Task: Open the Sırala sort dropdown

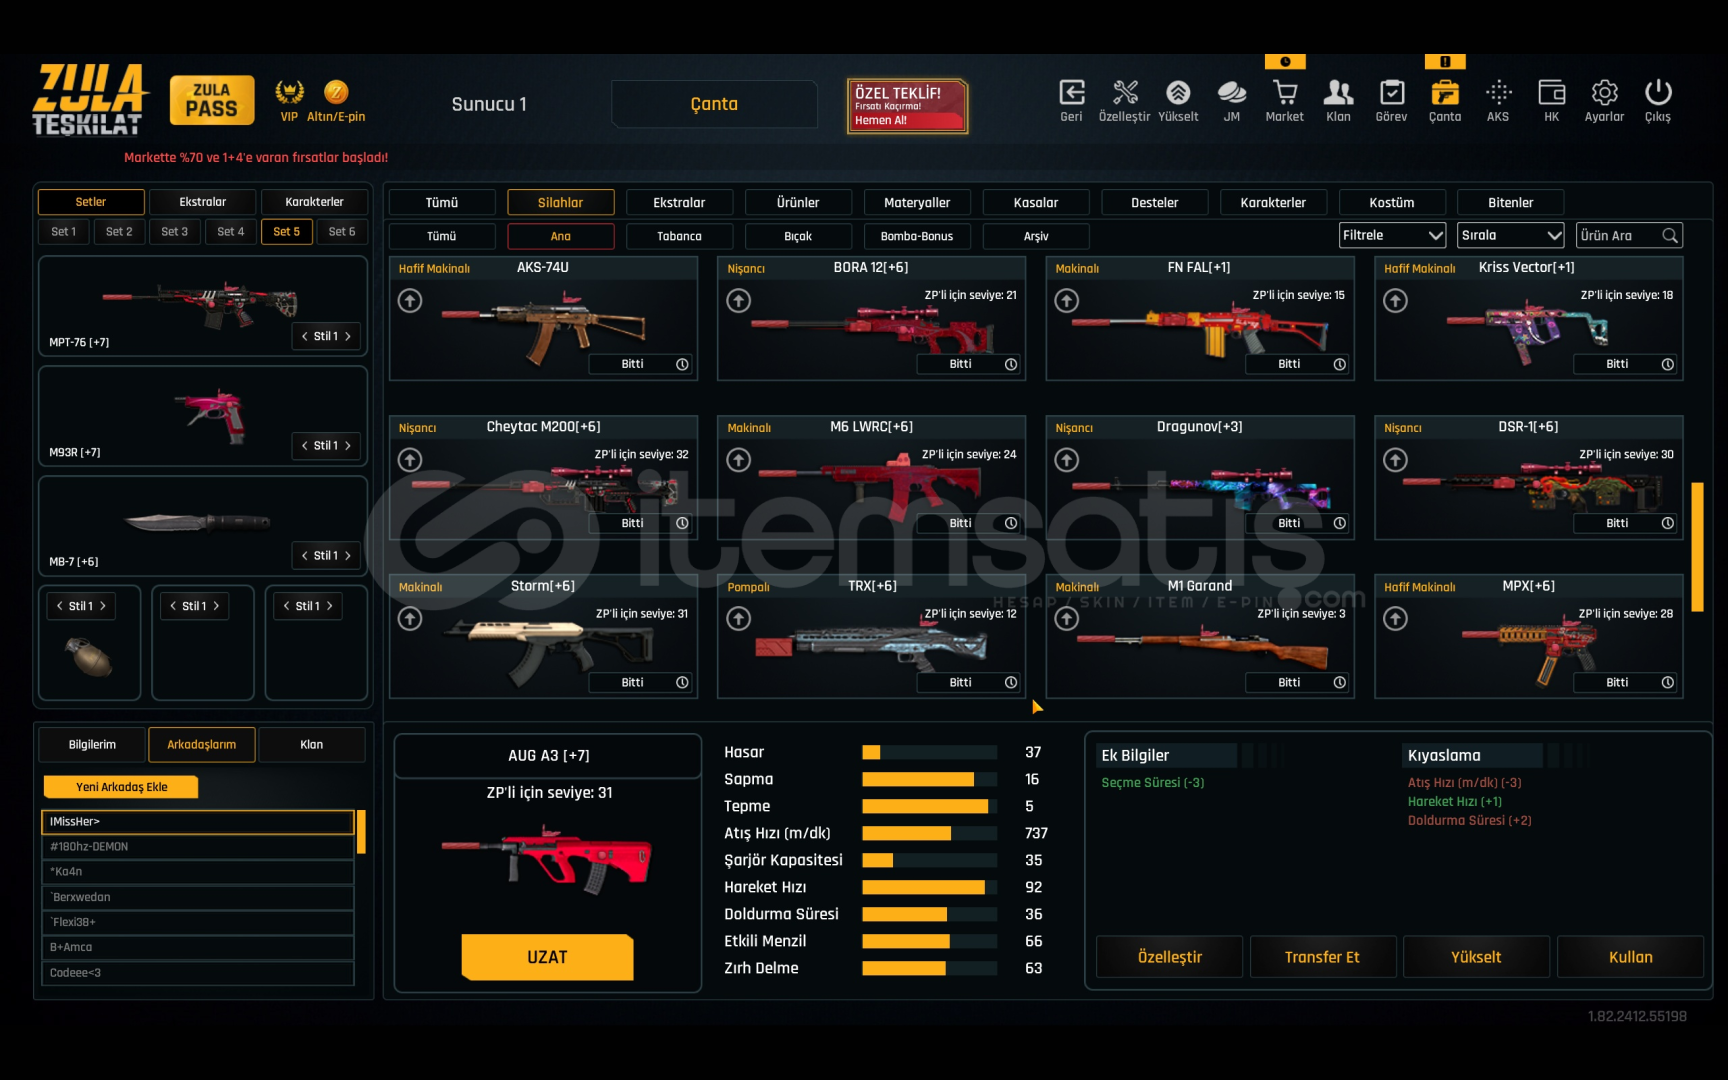Action: [x=1511, y=235]
